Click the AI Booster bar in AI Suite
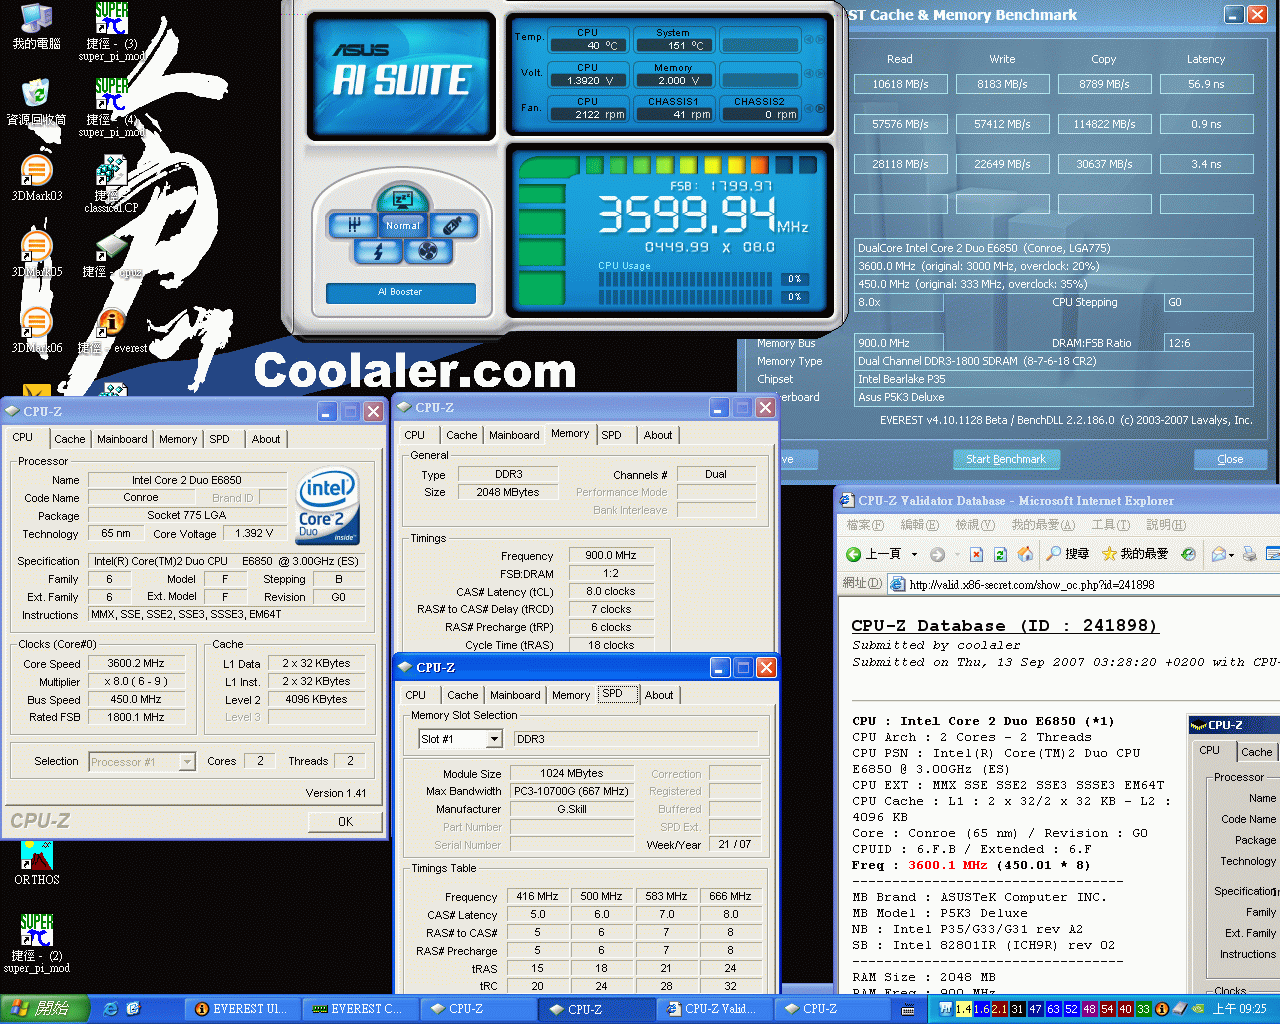This screenshot has height=1024, width=1280. [400, 292]
